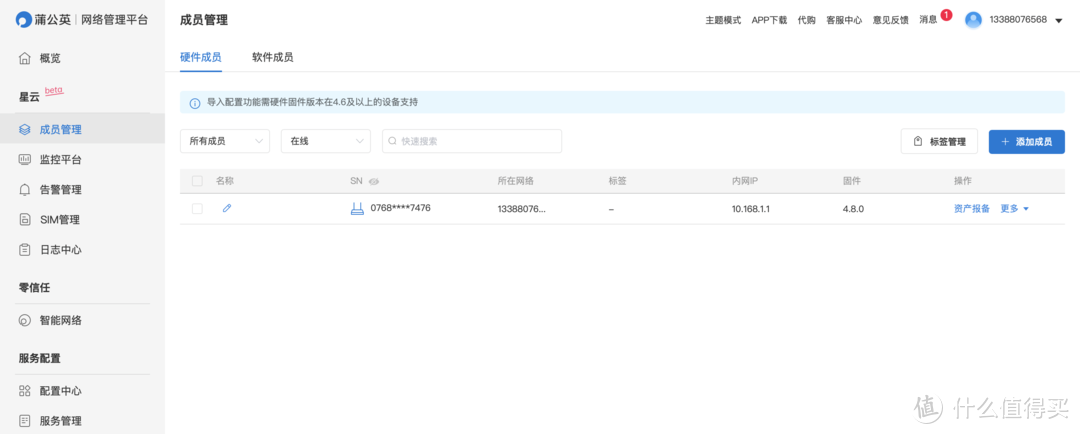The image size is (1080, 434).
Task: Click the magnifier icon in search box
Action: tap(393, 141)
